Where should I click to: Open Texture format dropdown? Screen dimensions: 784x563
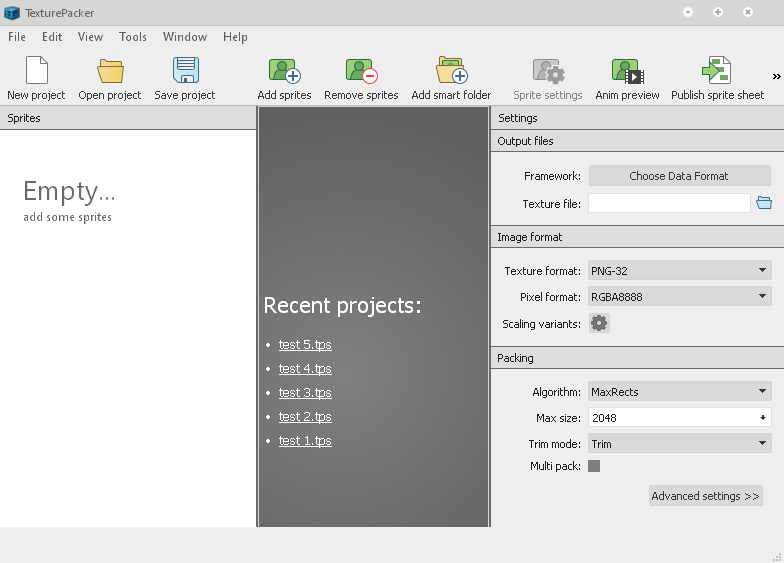click(x=680, y=270)
